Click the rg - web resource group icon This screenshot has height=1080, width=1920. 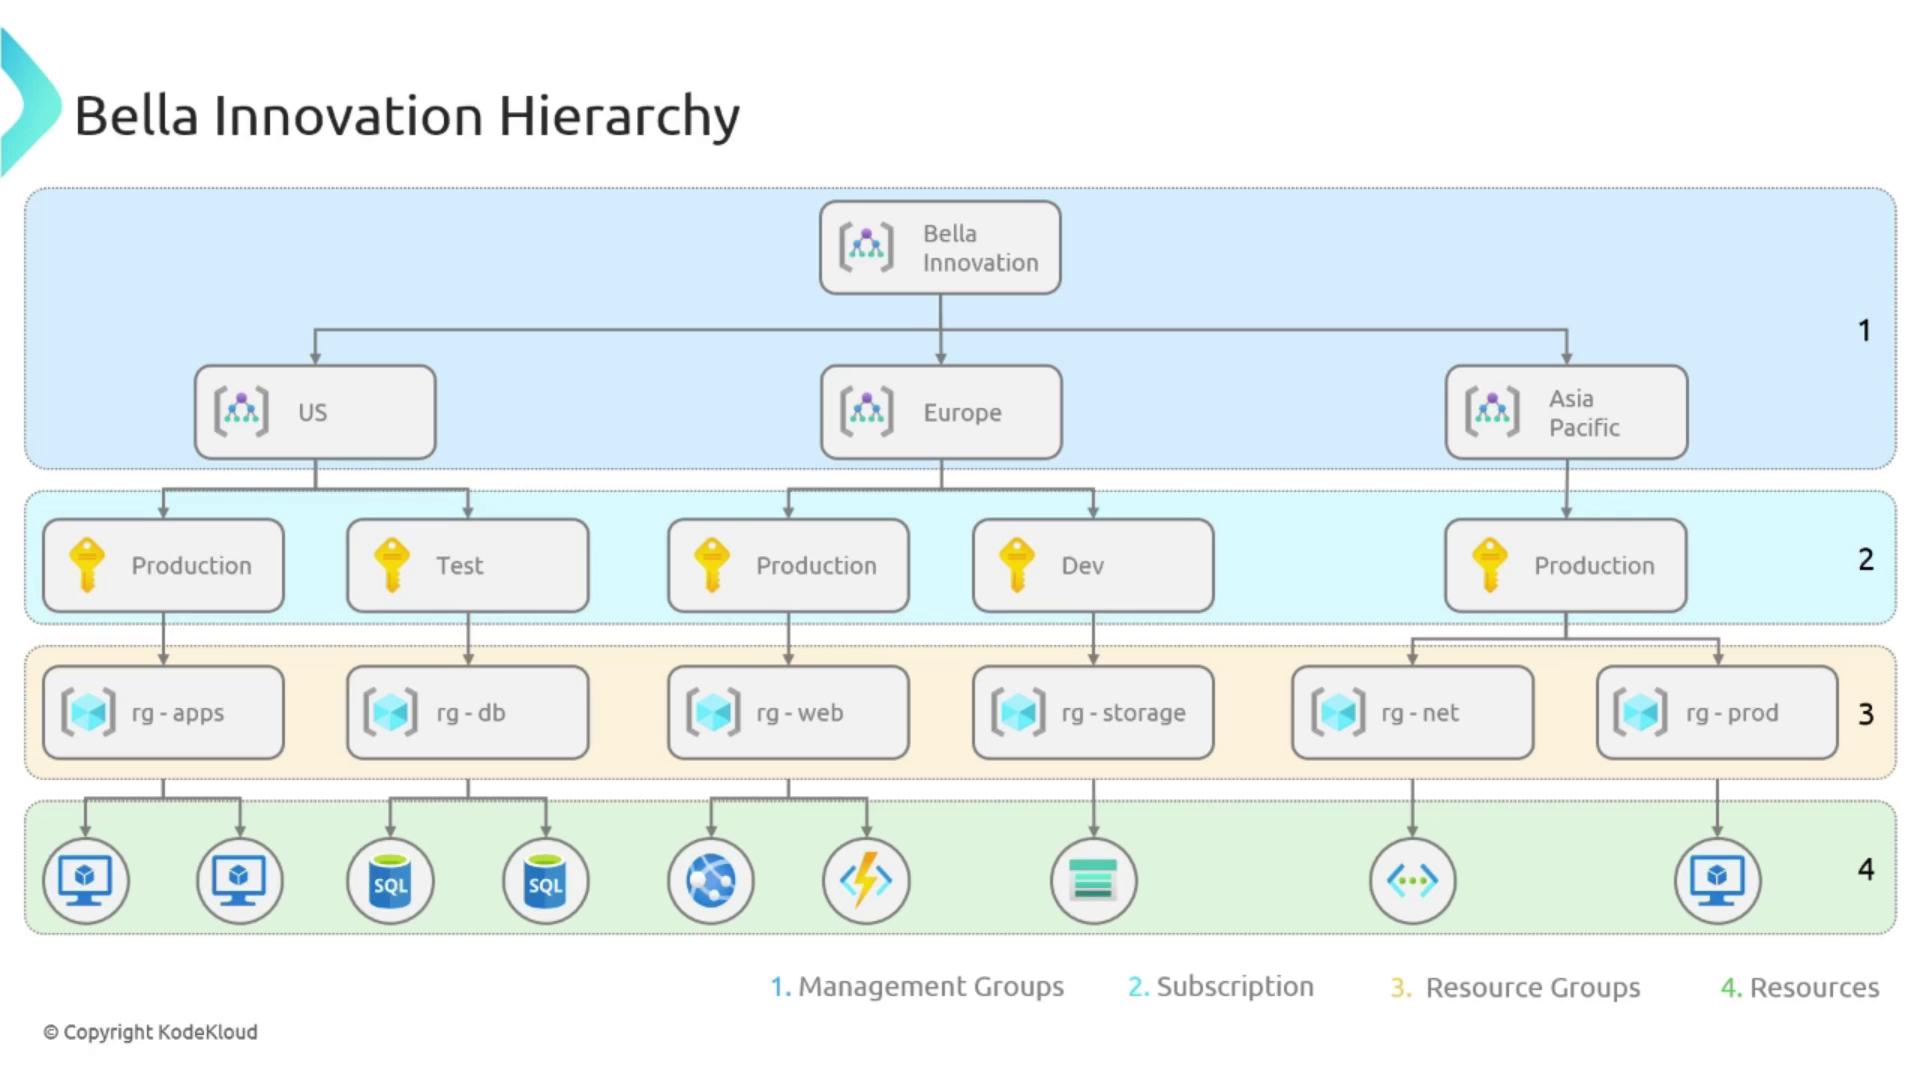[713, 712]
